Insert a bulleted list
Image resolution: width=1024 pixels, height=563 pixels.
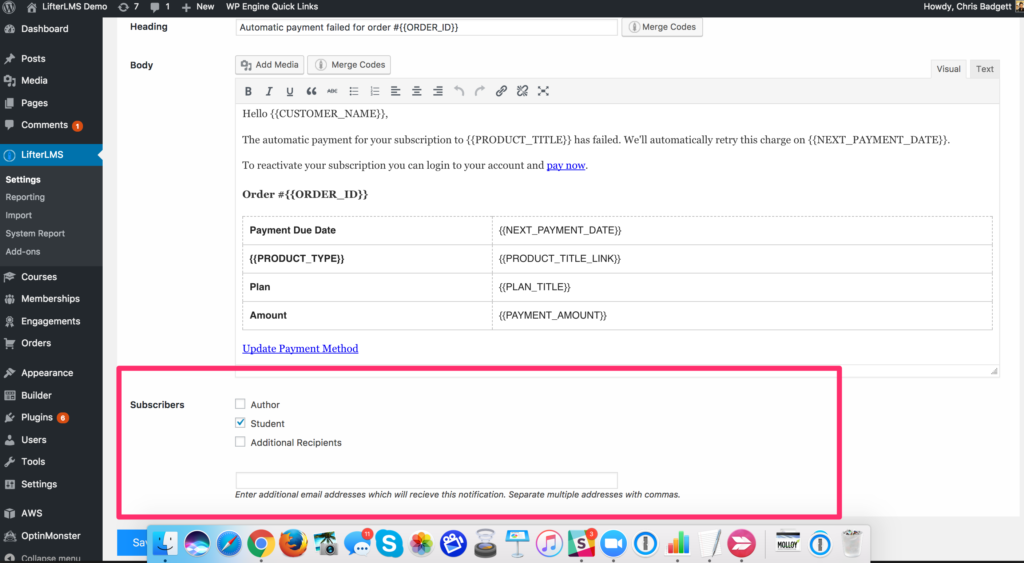(354, 91)
